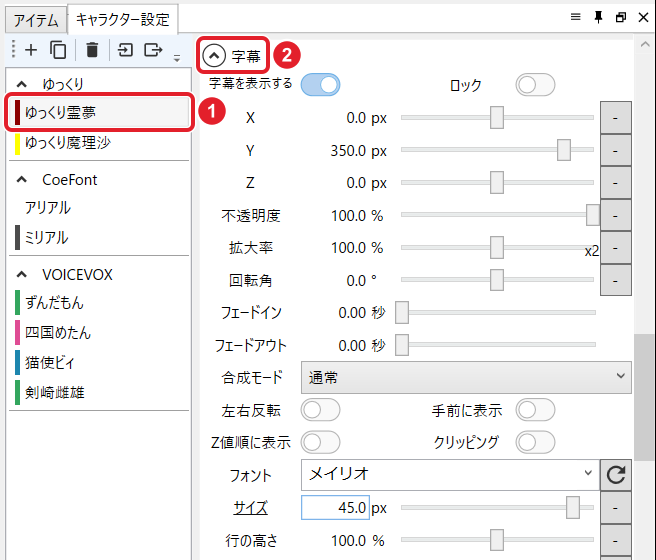Image resolution: width=656 pixels, height=560 pixels.
Task: Click the サイズ label link
Action: 250,508
